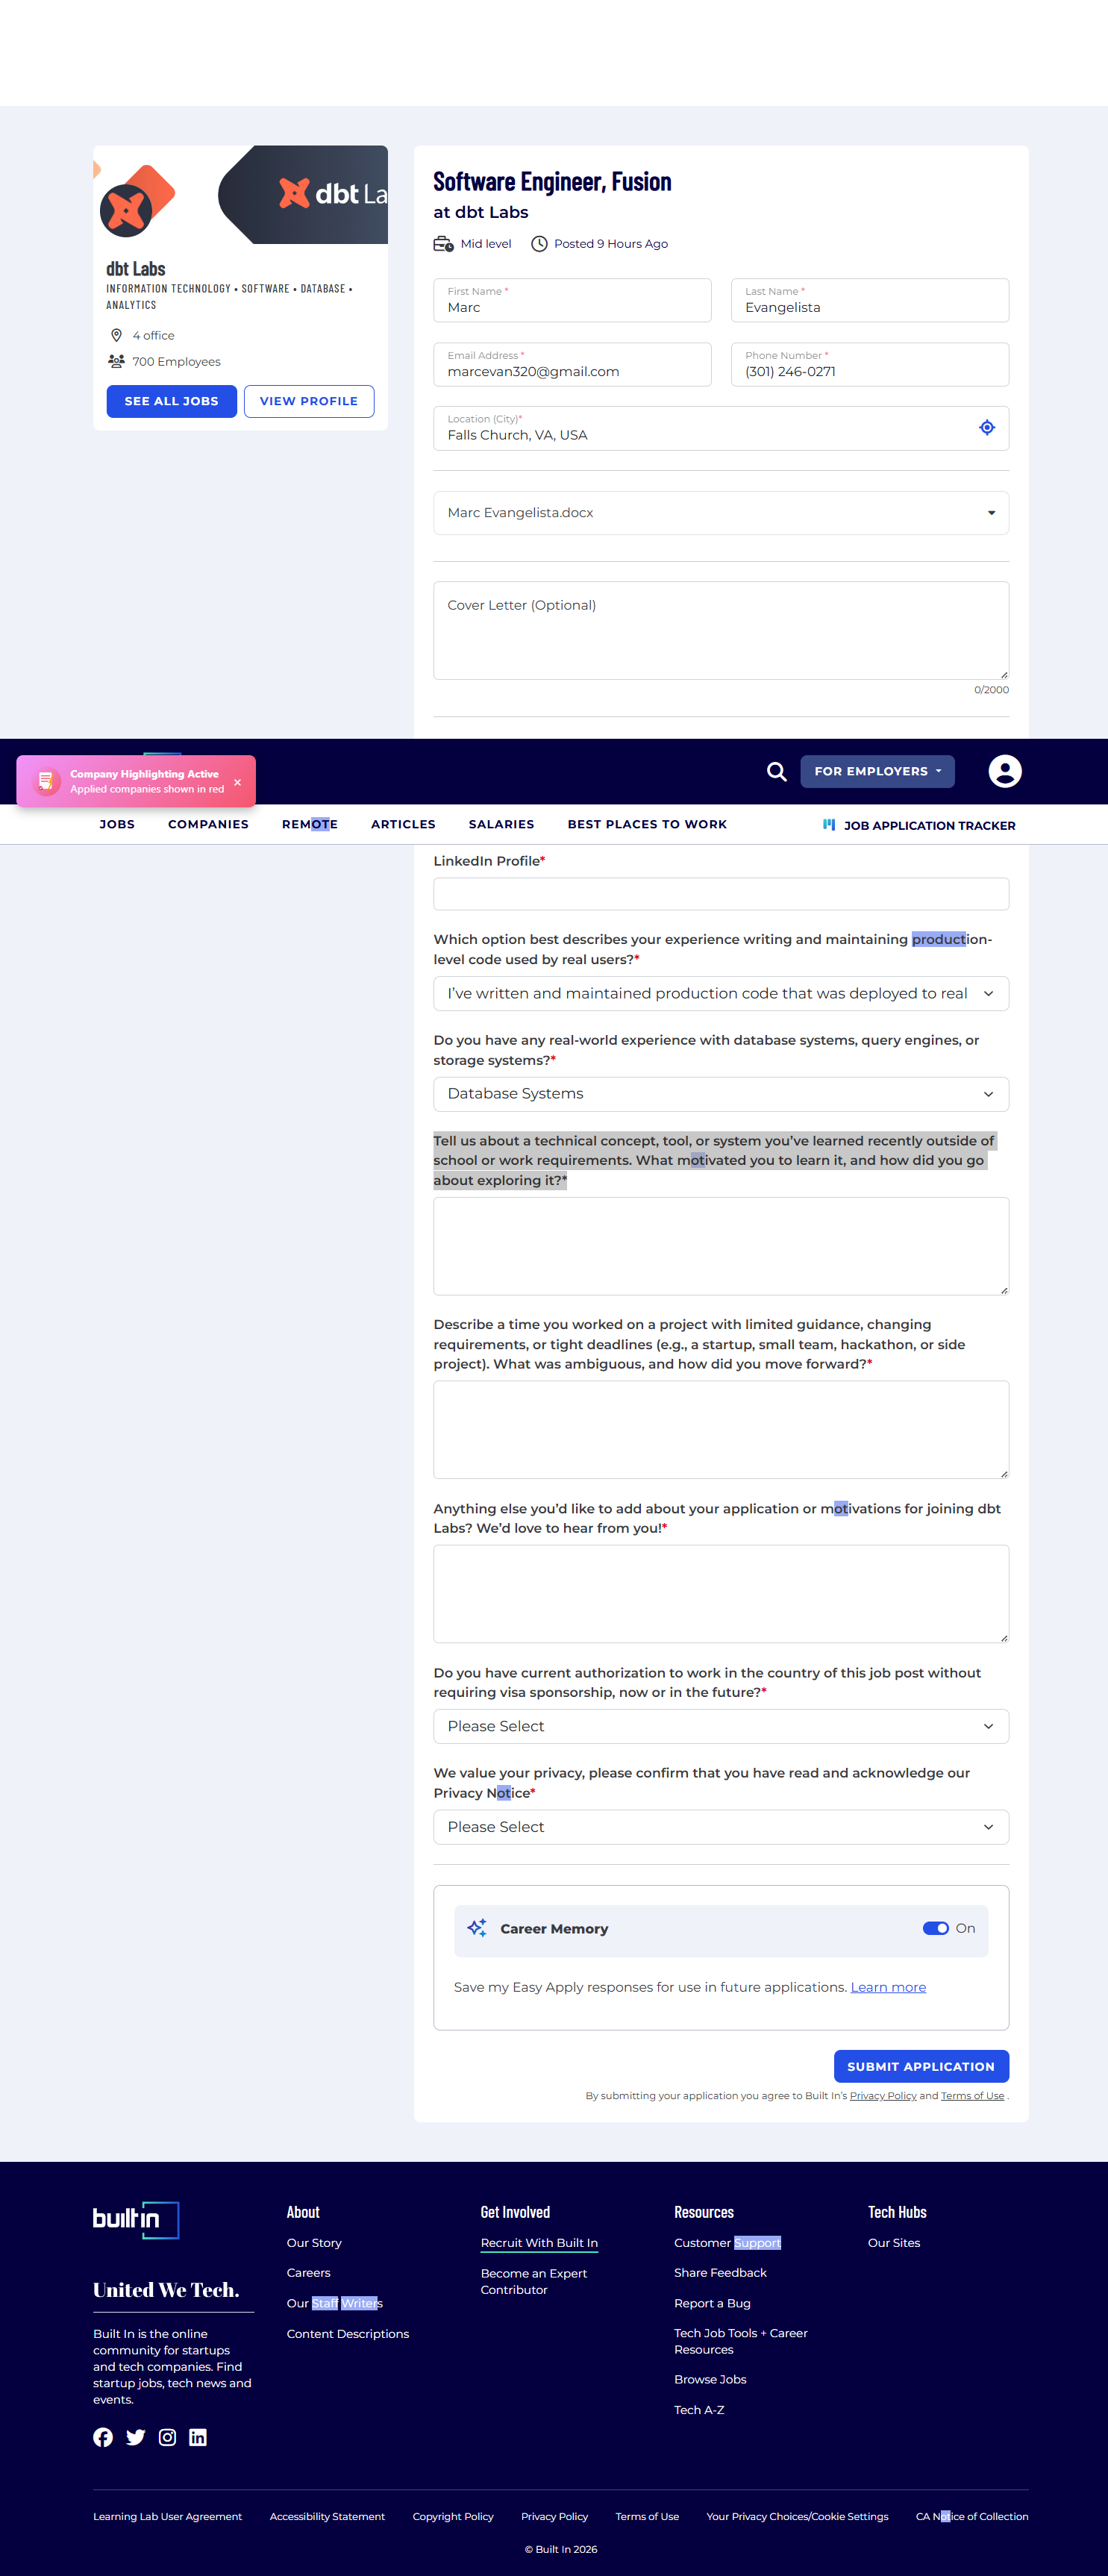Click the detect current location icon
This screenshot has width=1108, height=2576.
(x=986, y=428)
